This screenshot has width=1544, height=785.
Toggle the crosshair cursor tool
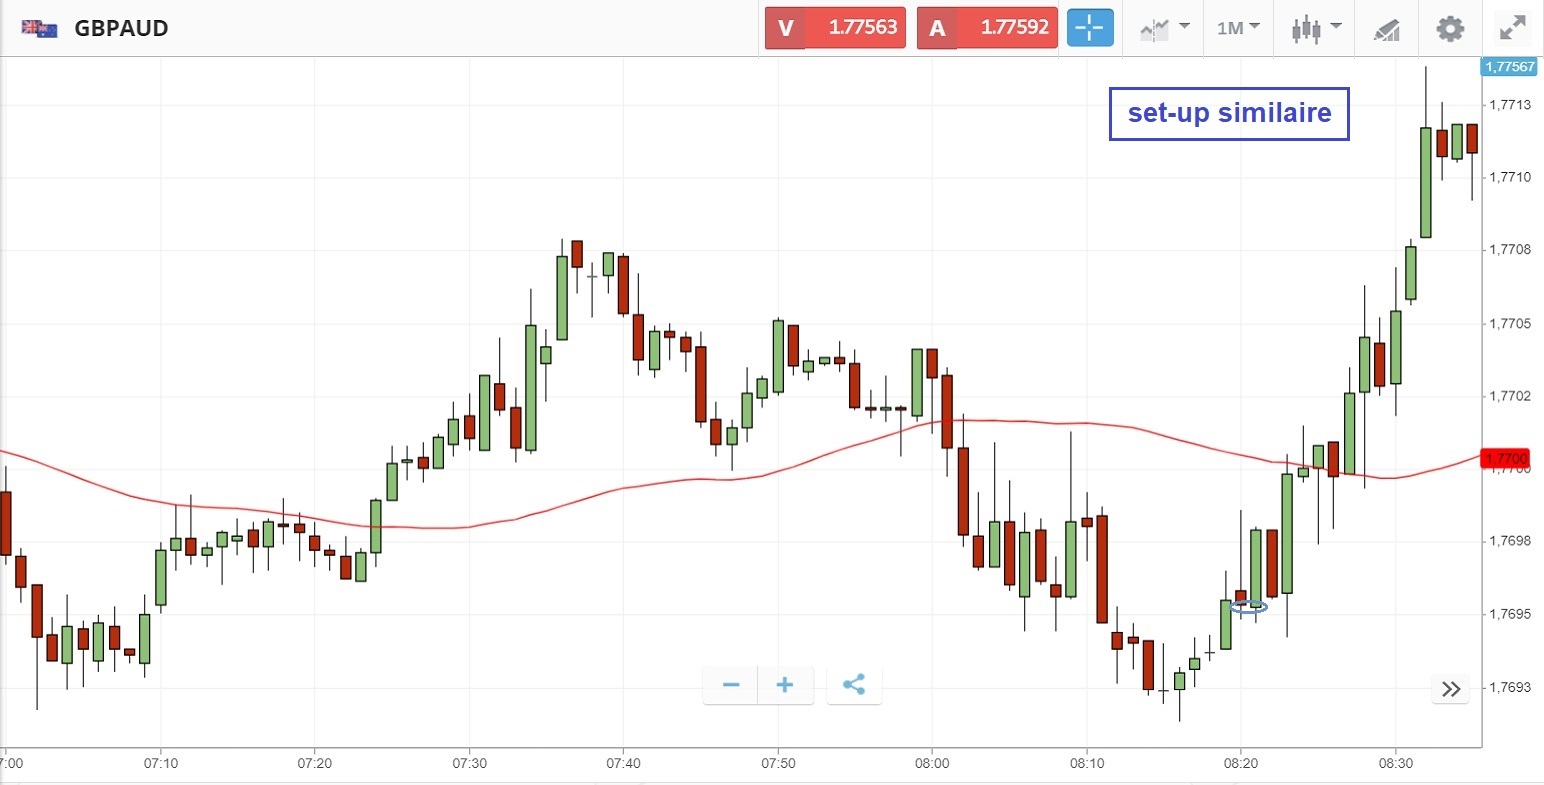(x=1089, y=28)
